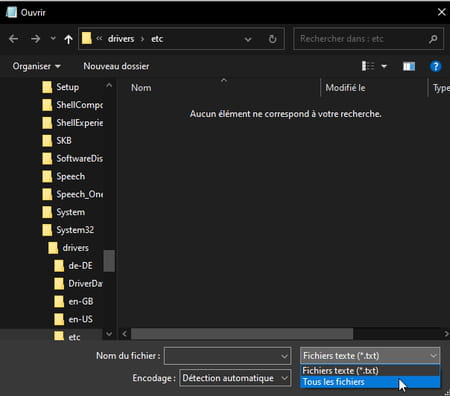Sort by the Nom column
The height and width of the screenshot is (396, 450).
point(141,88)
